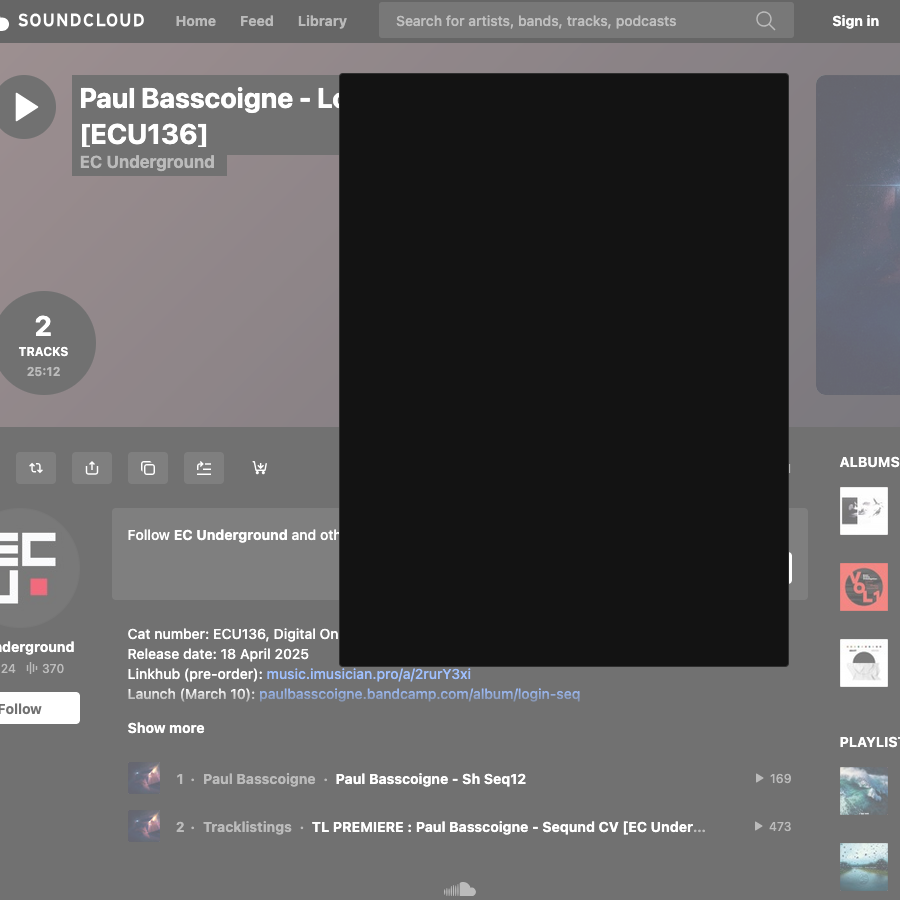Click the SoundCloud logo
The height and width of the screenshot is (900, 900).
click(73, 21)
